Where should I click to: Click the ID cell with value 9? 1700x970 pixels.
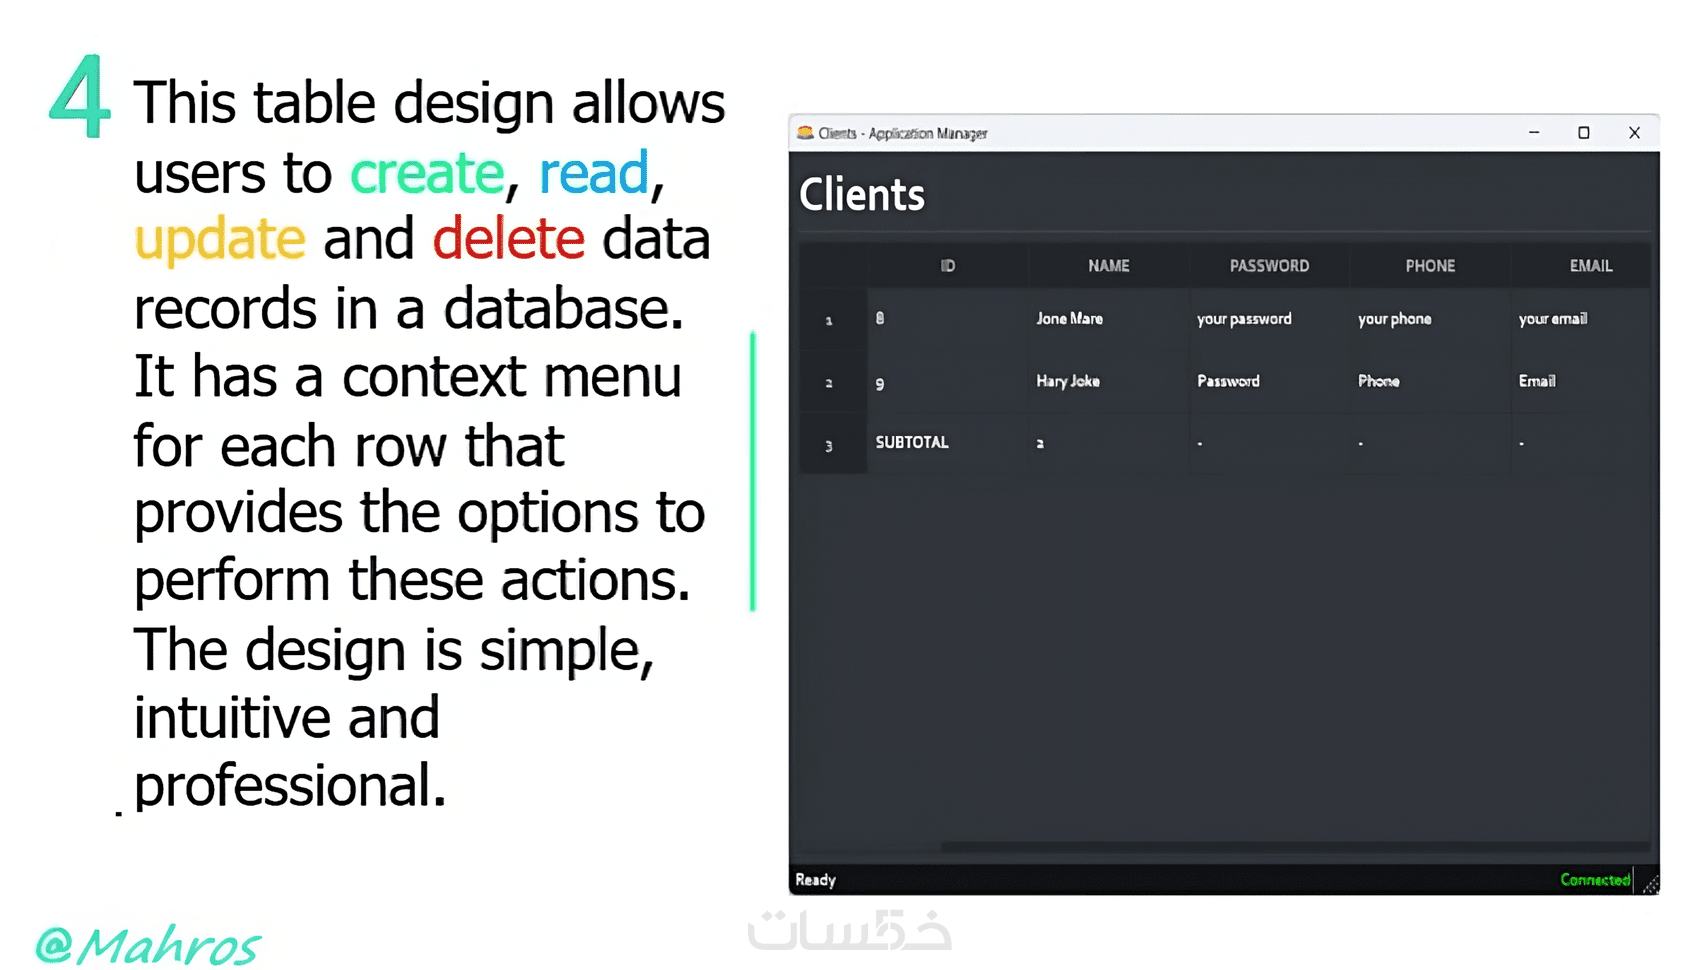(948, 382)
